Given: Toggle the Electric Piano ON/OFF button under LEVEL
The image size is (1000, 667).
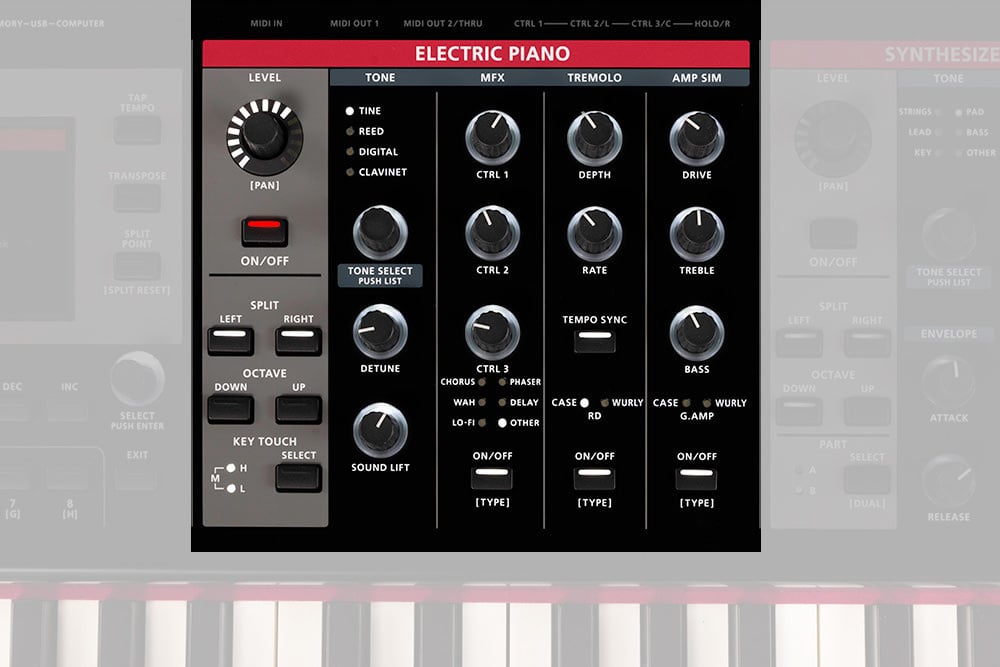Looking at the screenshot, I should tap(264, 230).
